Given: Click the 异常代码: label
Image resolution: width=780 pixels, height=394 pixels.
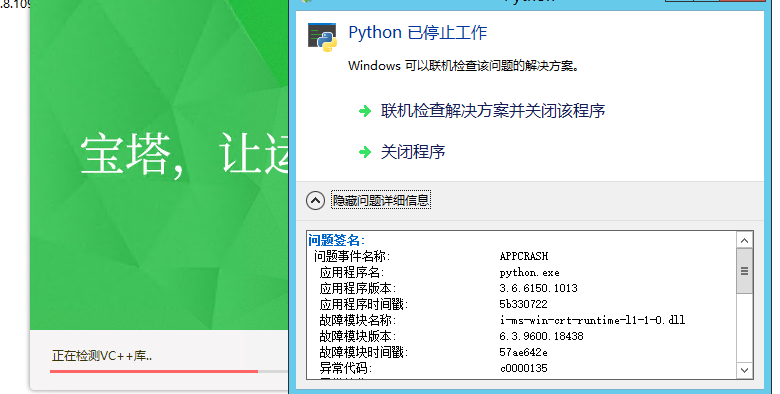Looking at the screenshot, I should coord(346,368).
